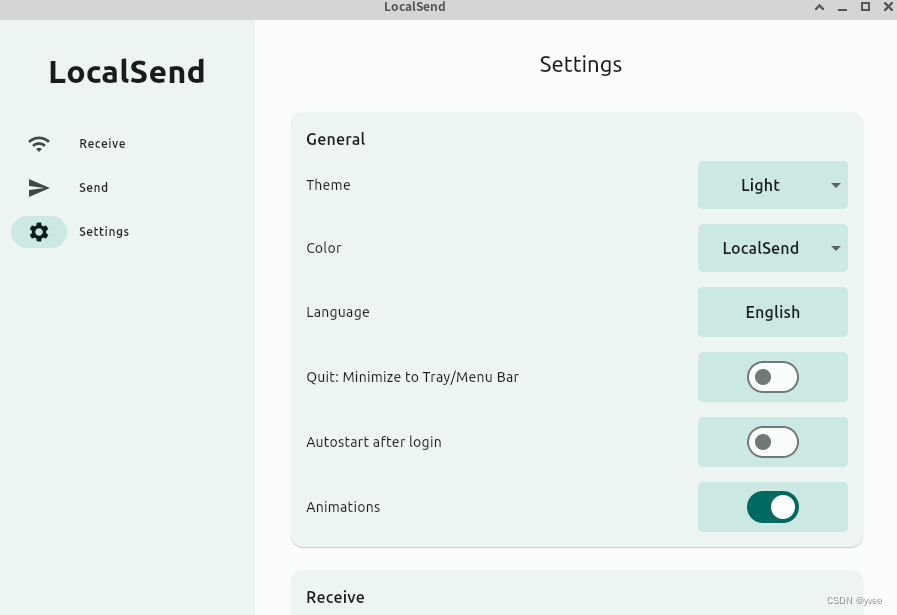Screen dimensions: 897x615
Task: Click the Color setting label
Action: (324, 248)
